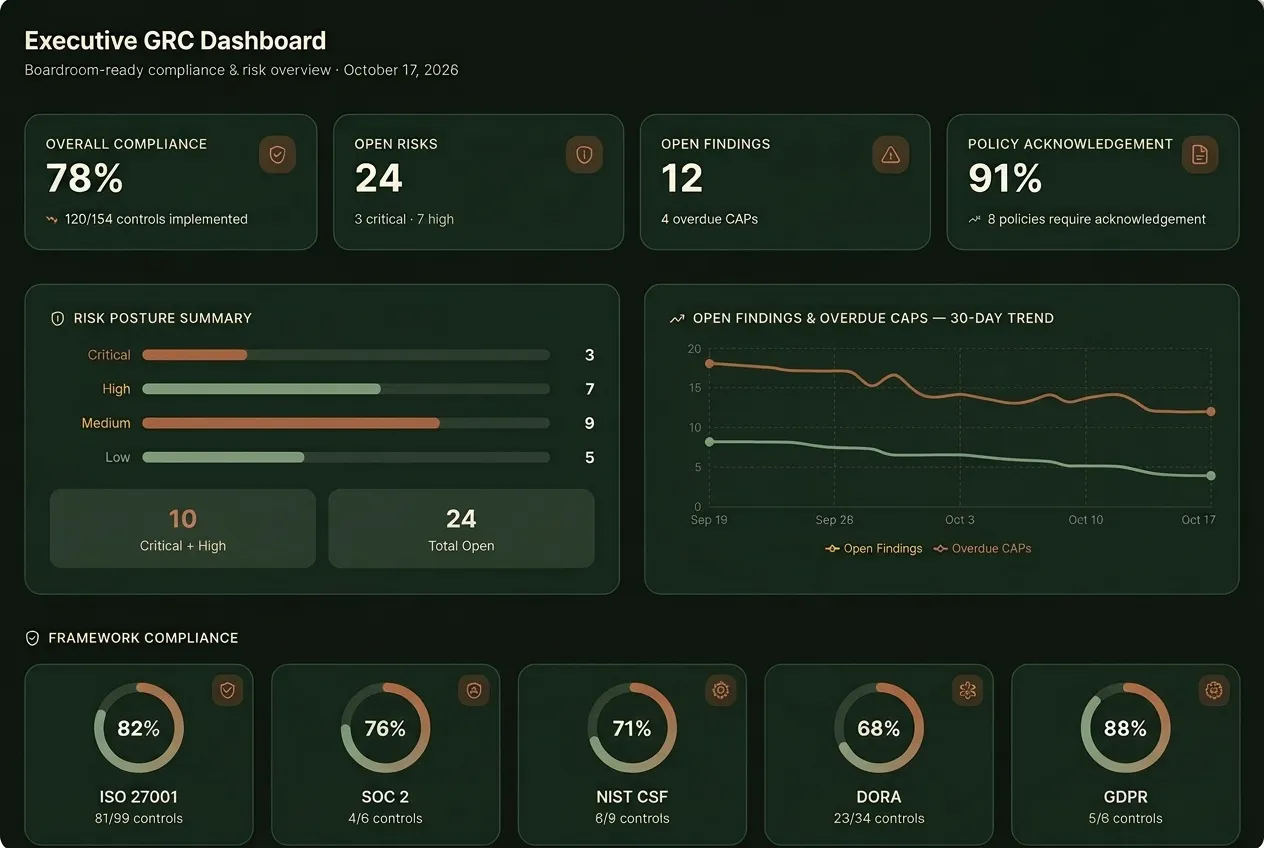Click the ISO 27001 donut ring showing 82%
This screenshot has height=848, width=1264.
click(x=138, y=728)
